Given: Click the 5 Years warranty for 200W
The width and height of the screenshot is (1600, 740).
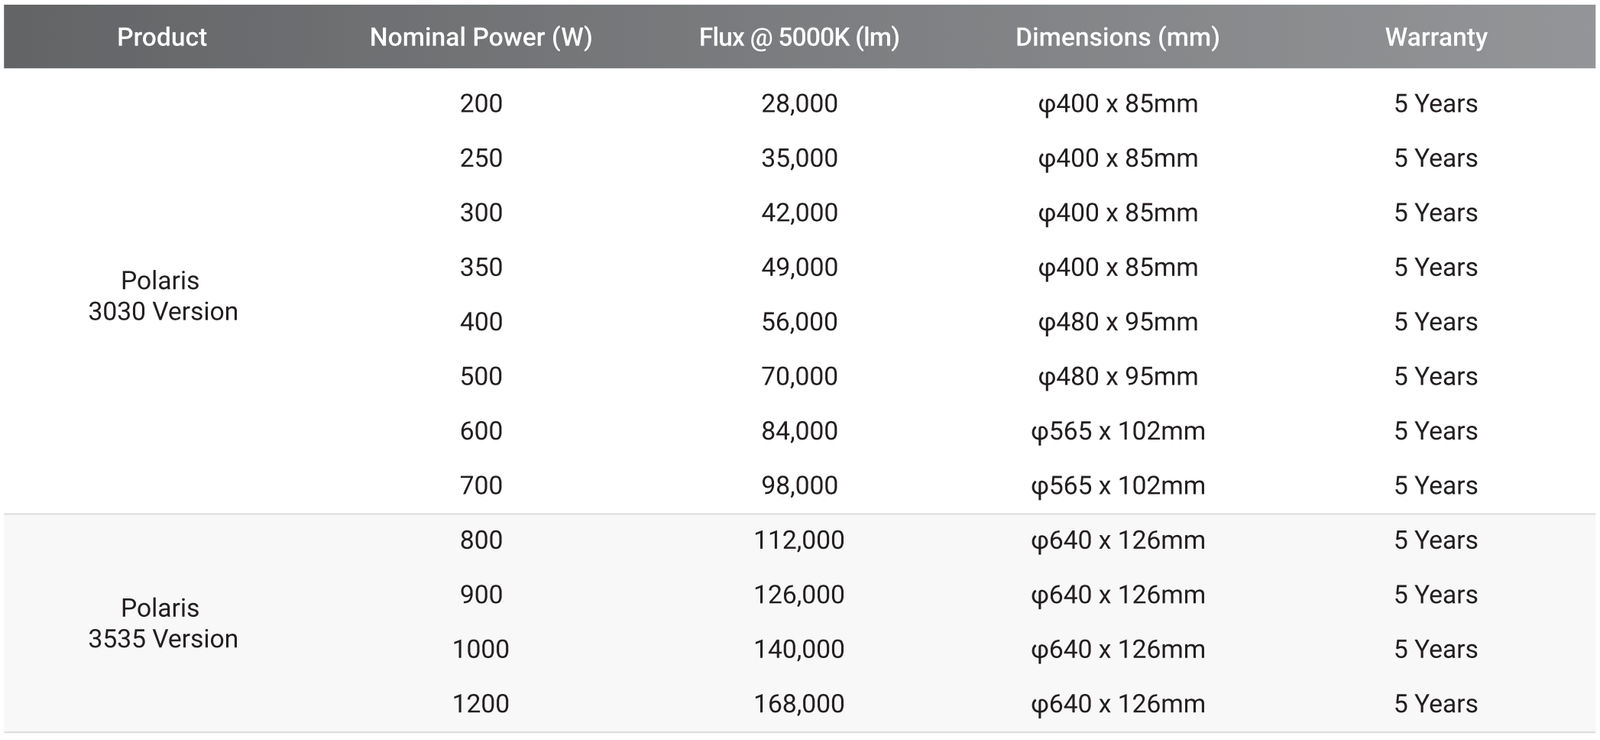Looking at the screenshot, I should [1435, 103].
